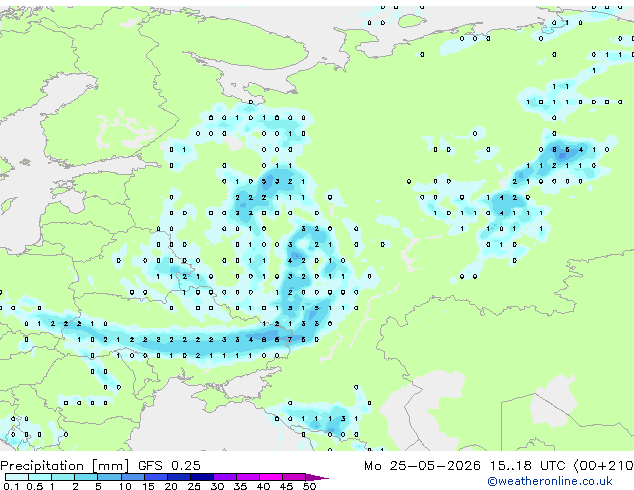This screenshot has height=490, width=634.
Task: Click the 35–40 mm legend swatch
Action: tap(247, 477)
